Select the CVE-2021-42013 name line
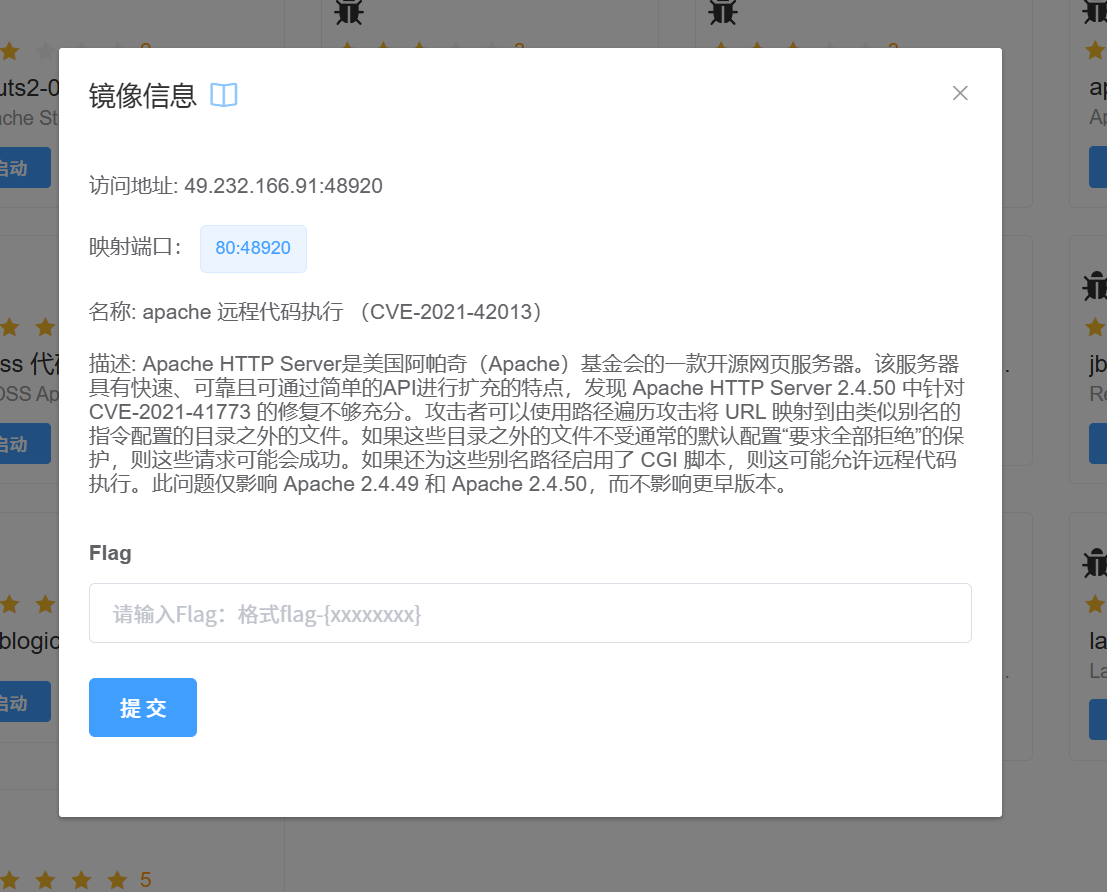Viewport: 1107px width, 892px height. pos(316,311)
